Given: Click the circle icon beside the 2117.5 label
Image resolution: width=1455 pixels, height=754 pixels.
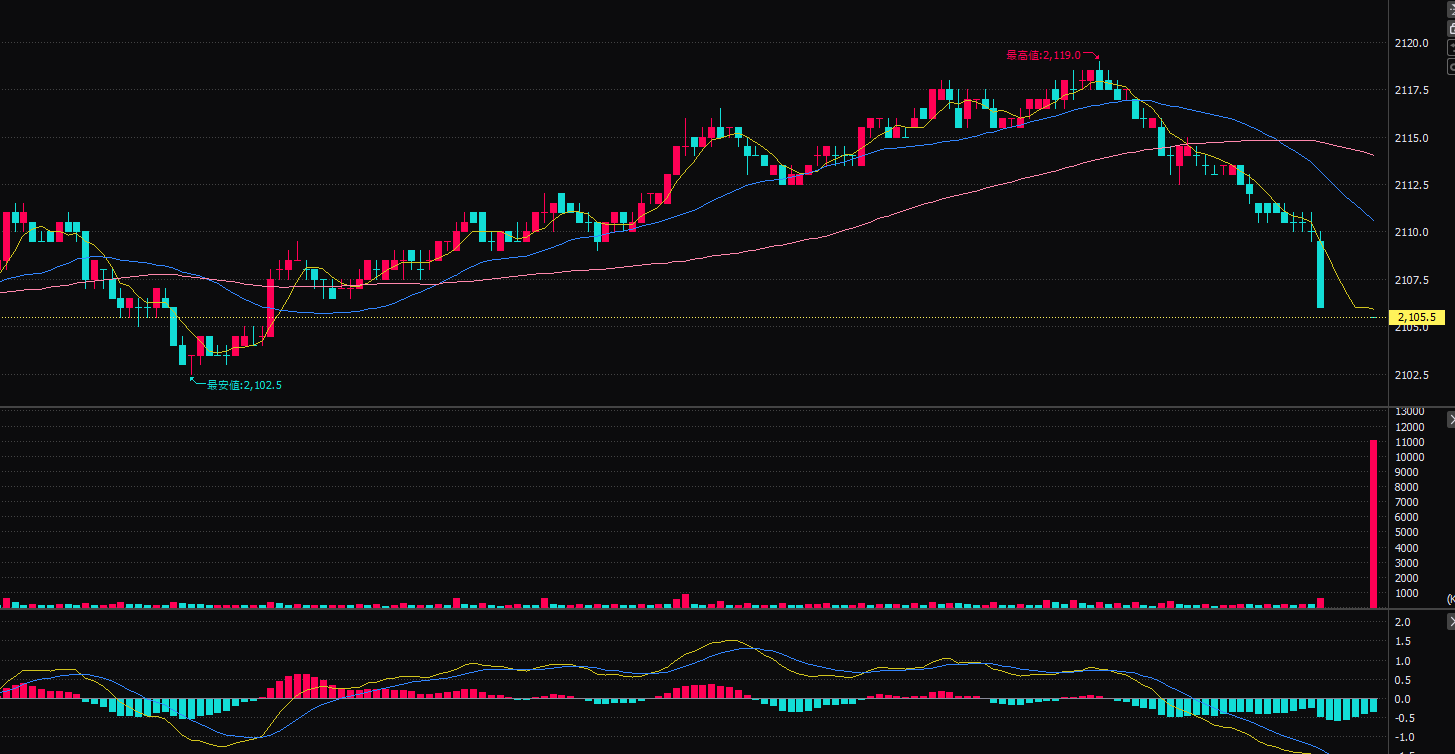Looking at the screenshot, I should [x=1451, y=67].
